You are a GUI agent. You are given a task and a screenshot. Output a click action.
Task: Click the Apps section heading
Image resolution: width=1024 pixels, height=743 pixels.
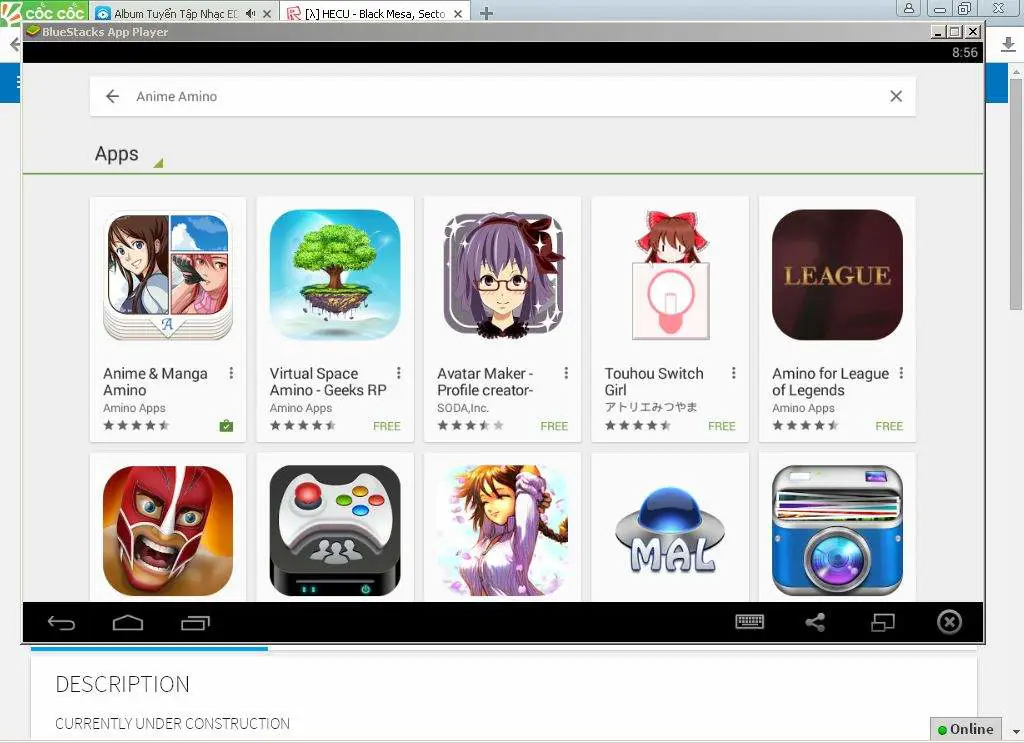pyautogui.click(x=116, y=153)
